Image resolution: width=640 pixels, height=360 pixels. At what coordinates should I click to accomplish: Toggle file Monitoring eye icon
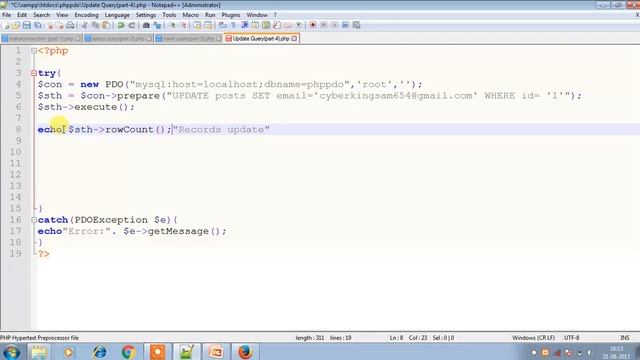[x=299, y=25]
